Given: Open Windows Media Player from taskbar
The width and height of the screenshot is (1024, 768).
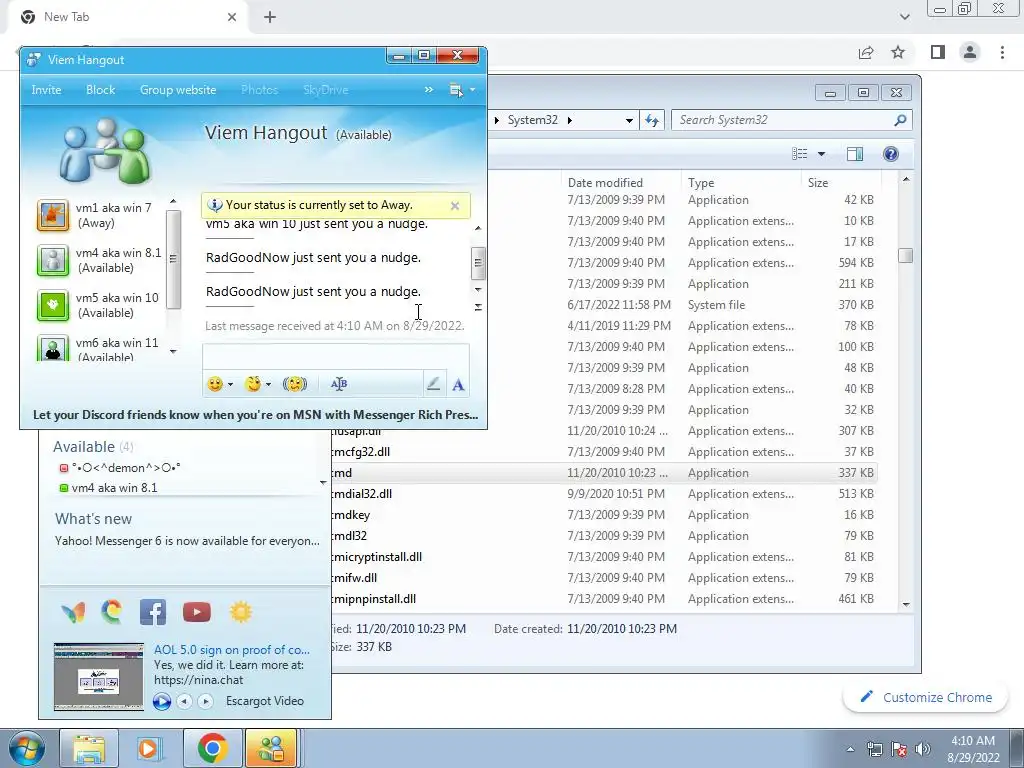Looking at the screenshot, I should coord(150,748).
